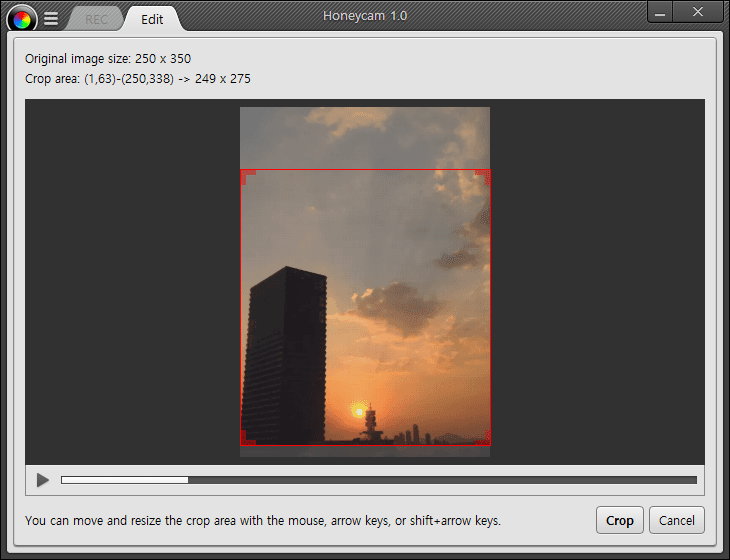Open the hamburger menu

tap(51, 19)
